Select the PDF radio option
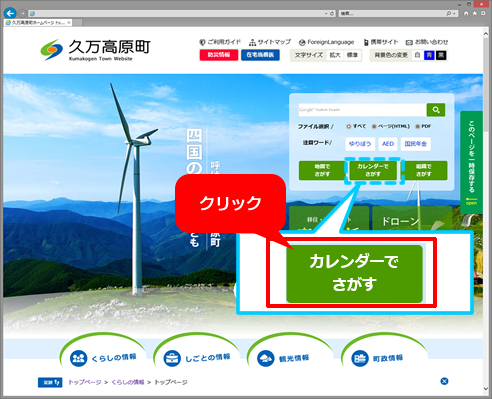This screenshot has height=399, width=492. (417, 126)
